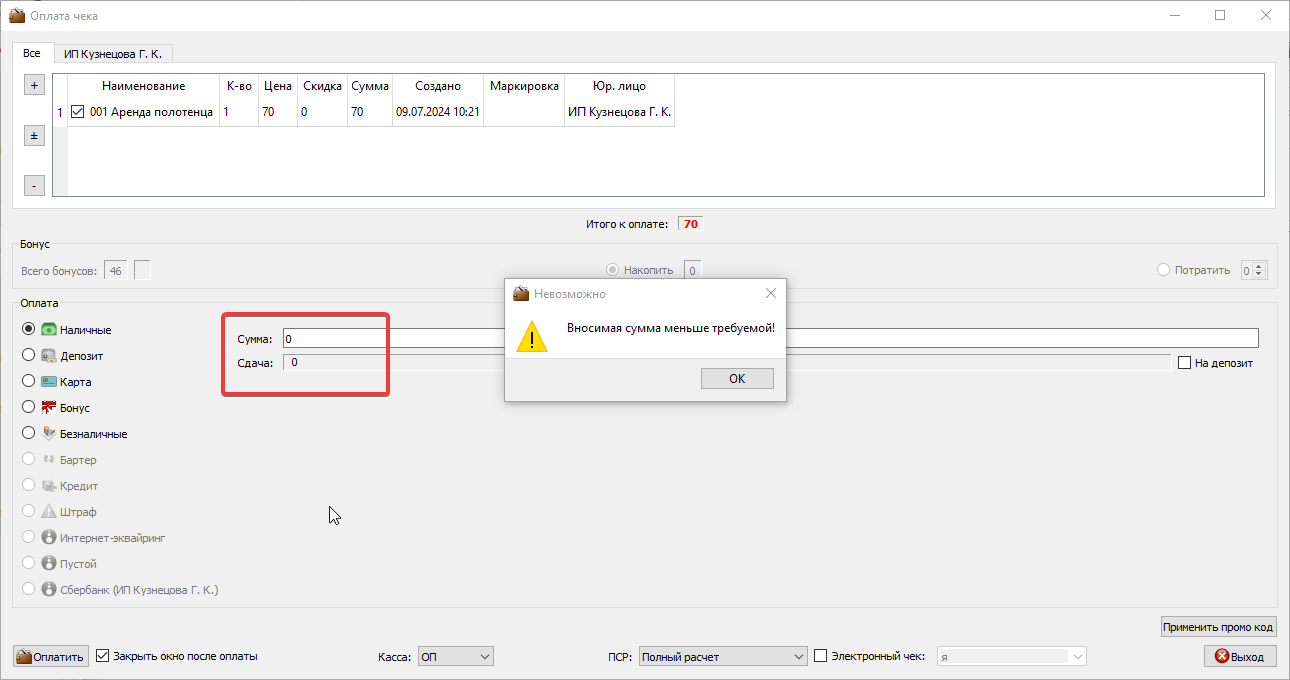The height and width of the screenshot is (680, 1290).
Task: Confirm the warning with OK
Action: point(737,378)
